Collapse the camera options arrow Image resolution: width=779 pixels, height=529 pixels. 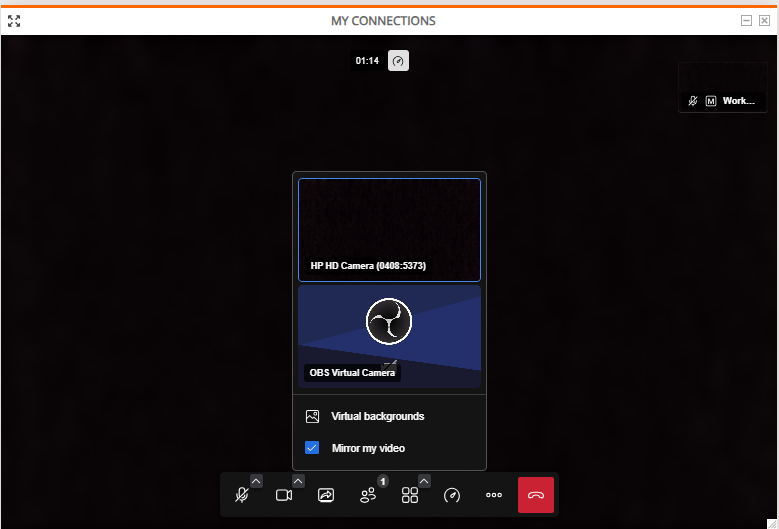point(298,481)
